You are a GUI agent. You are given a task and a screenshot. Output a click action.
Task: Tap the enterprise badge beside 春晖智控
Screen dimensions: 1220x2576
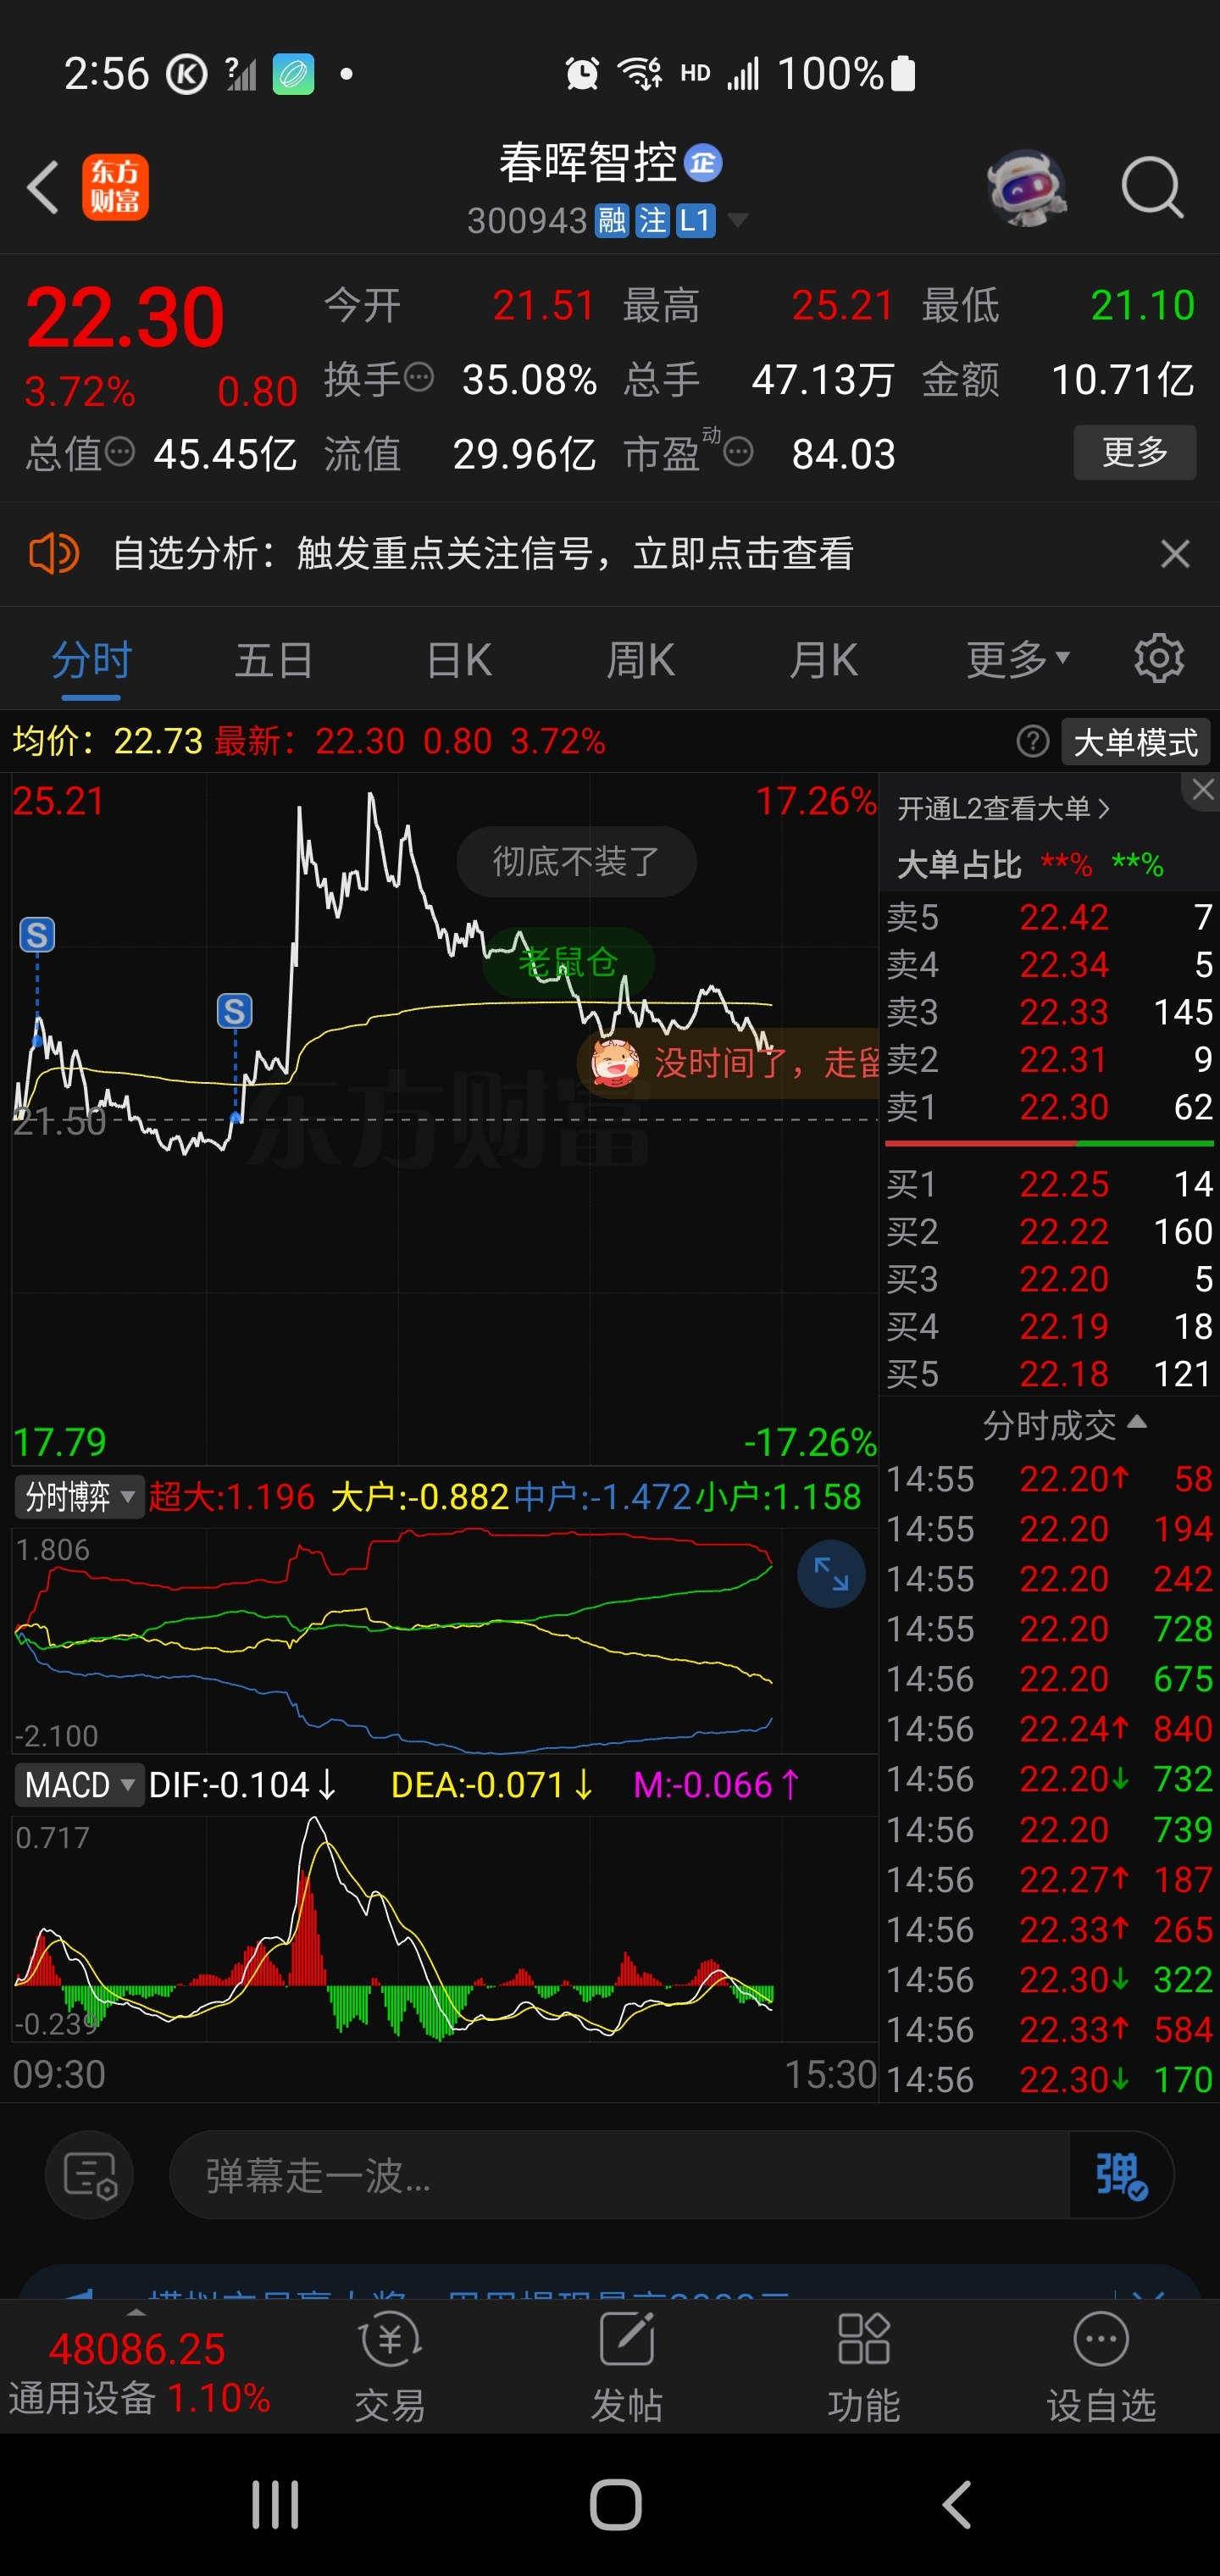tap(704, 162)
